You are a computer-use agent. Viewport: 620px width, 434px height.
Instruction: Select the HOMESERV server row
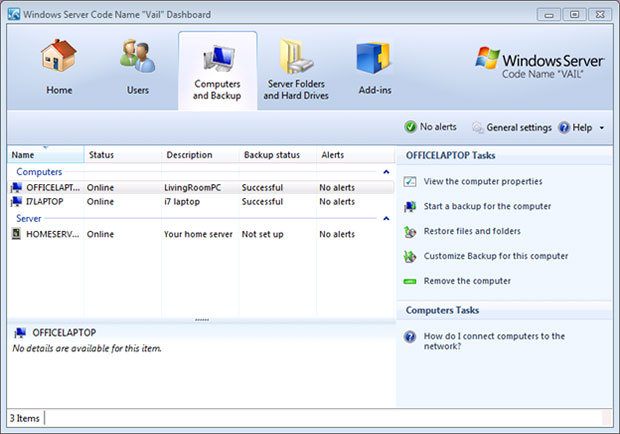201,234
